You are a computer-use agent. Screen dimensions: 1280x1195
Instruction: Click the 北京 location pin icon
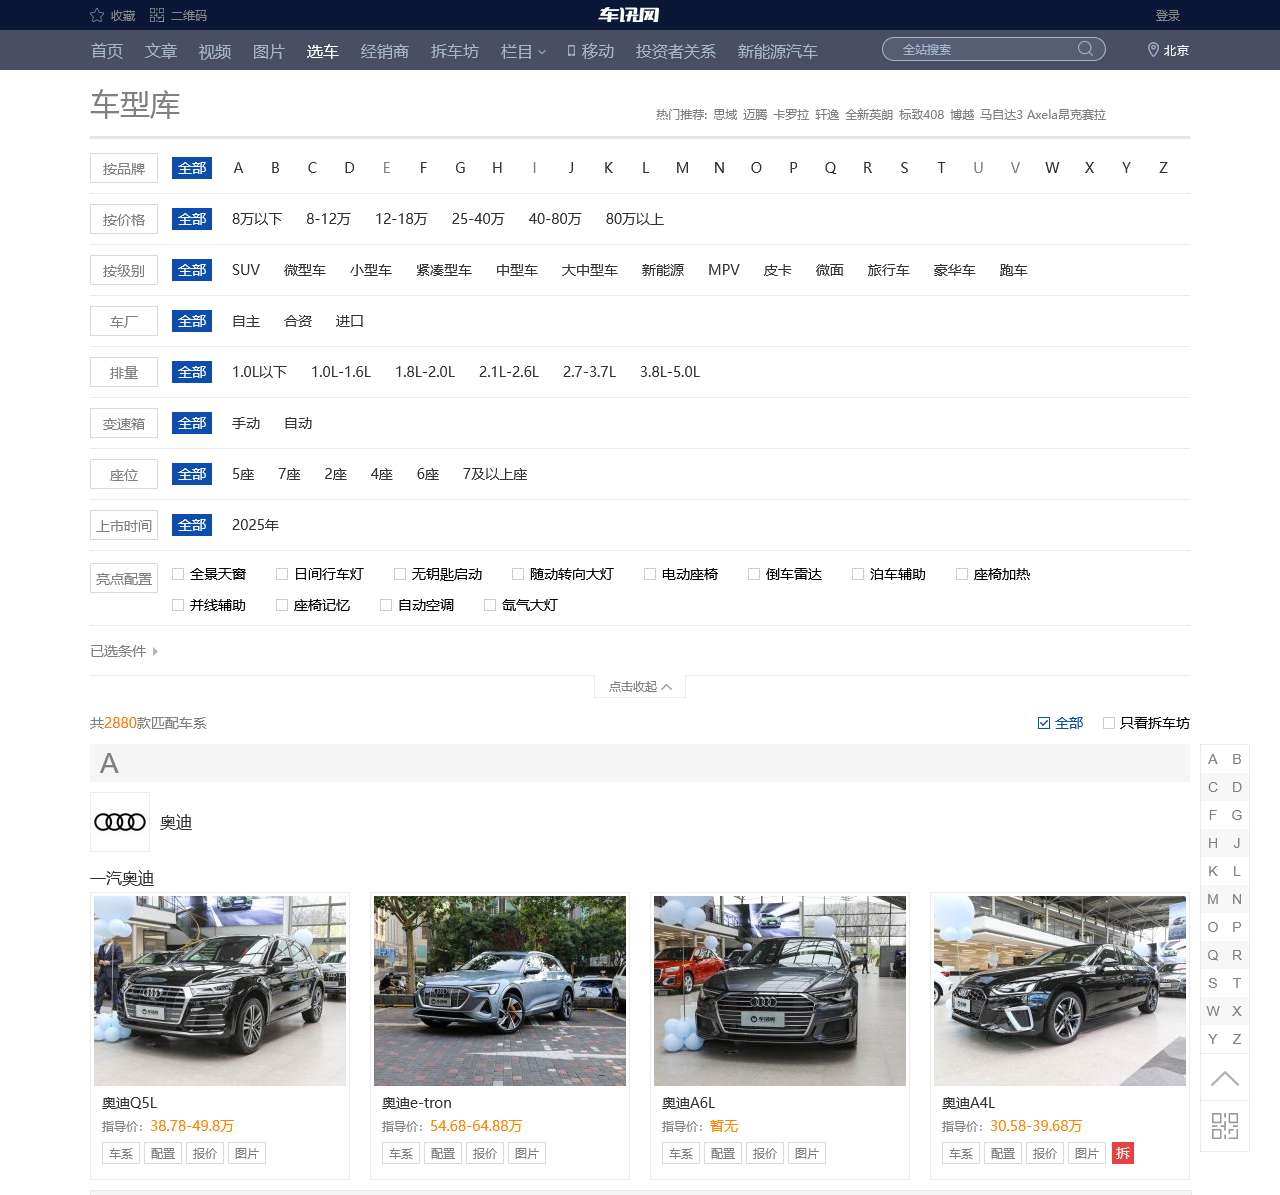(1152, 50)
